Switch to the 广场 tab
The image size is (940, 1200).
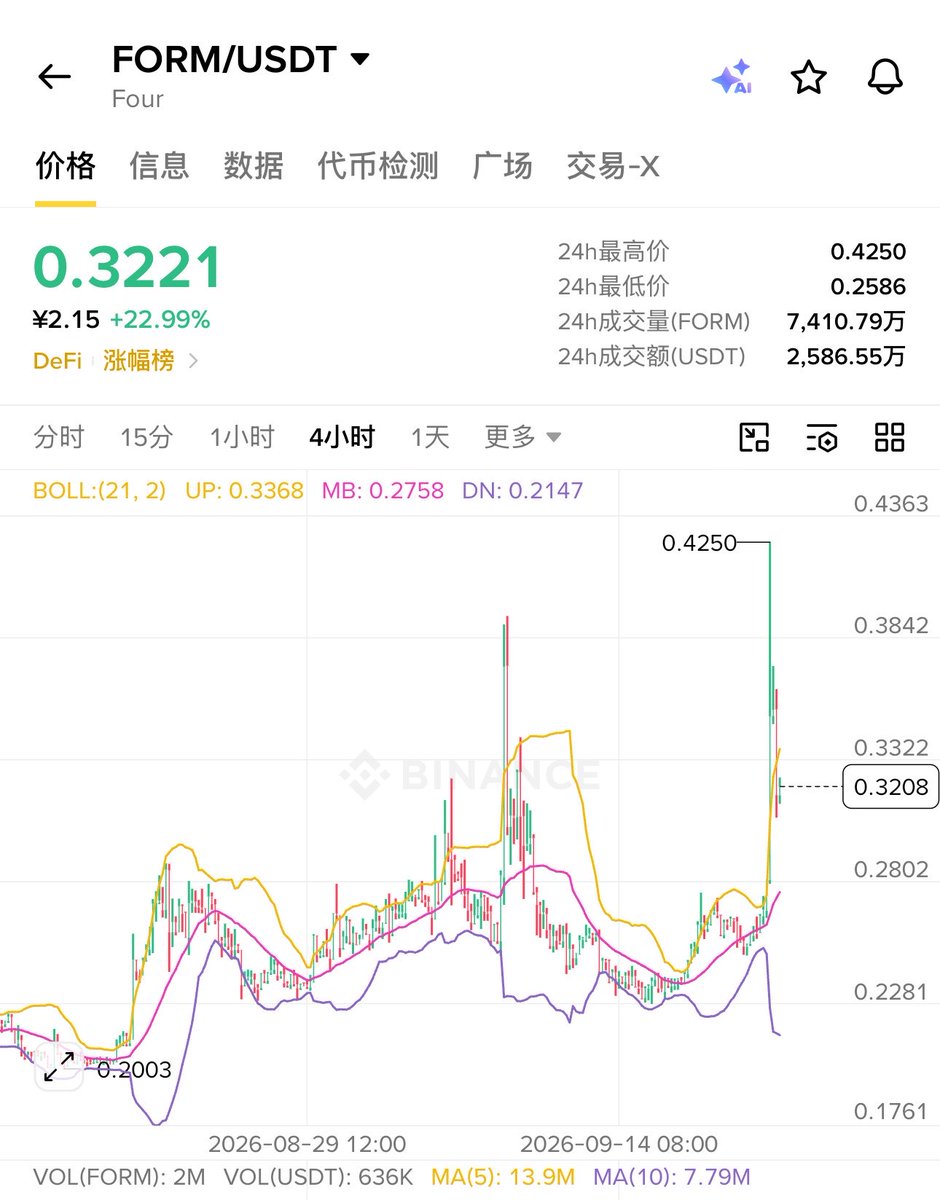point(503,166)
